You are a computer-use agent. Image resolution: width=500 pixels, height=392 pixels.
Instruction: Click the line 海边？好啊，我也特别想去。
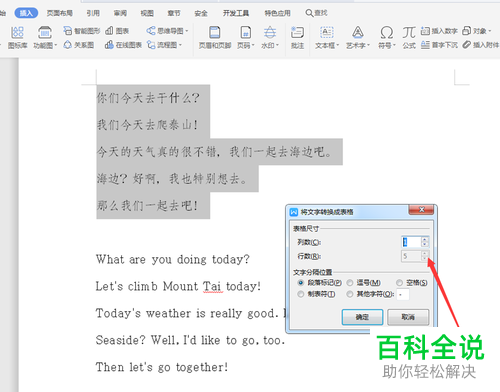[172, 179]
